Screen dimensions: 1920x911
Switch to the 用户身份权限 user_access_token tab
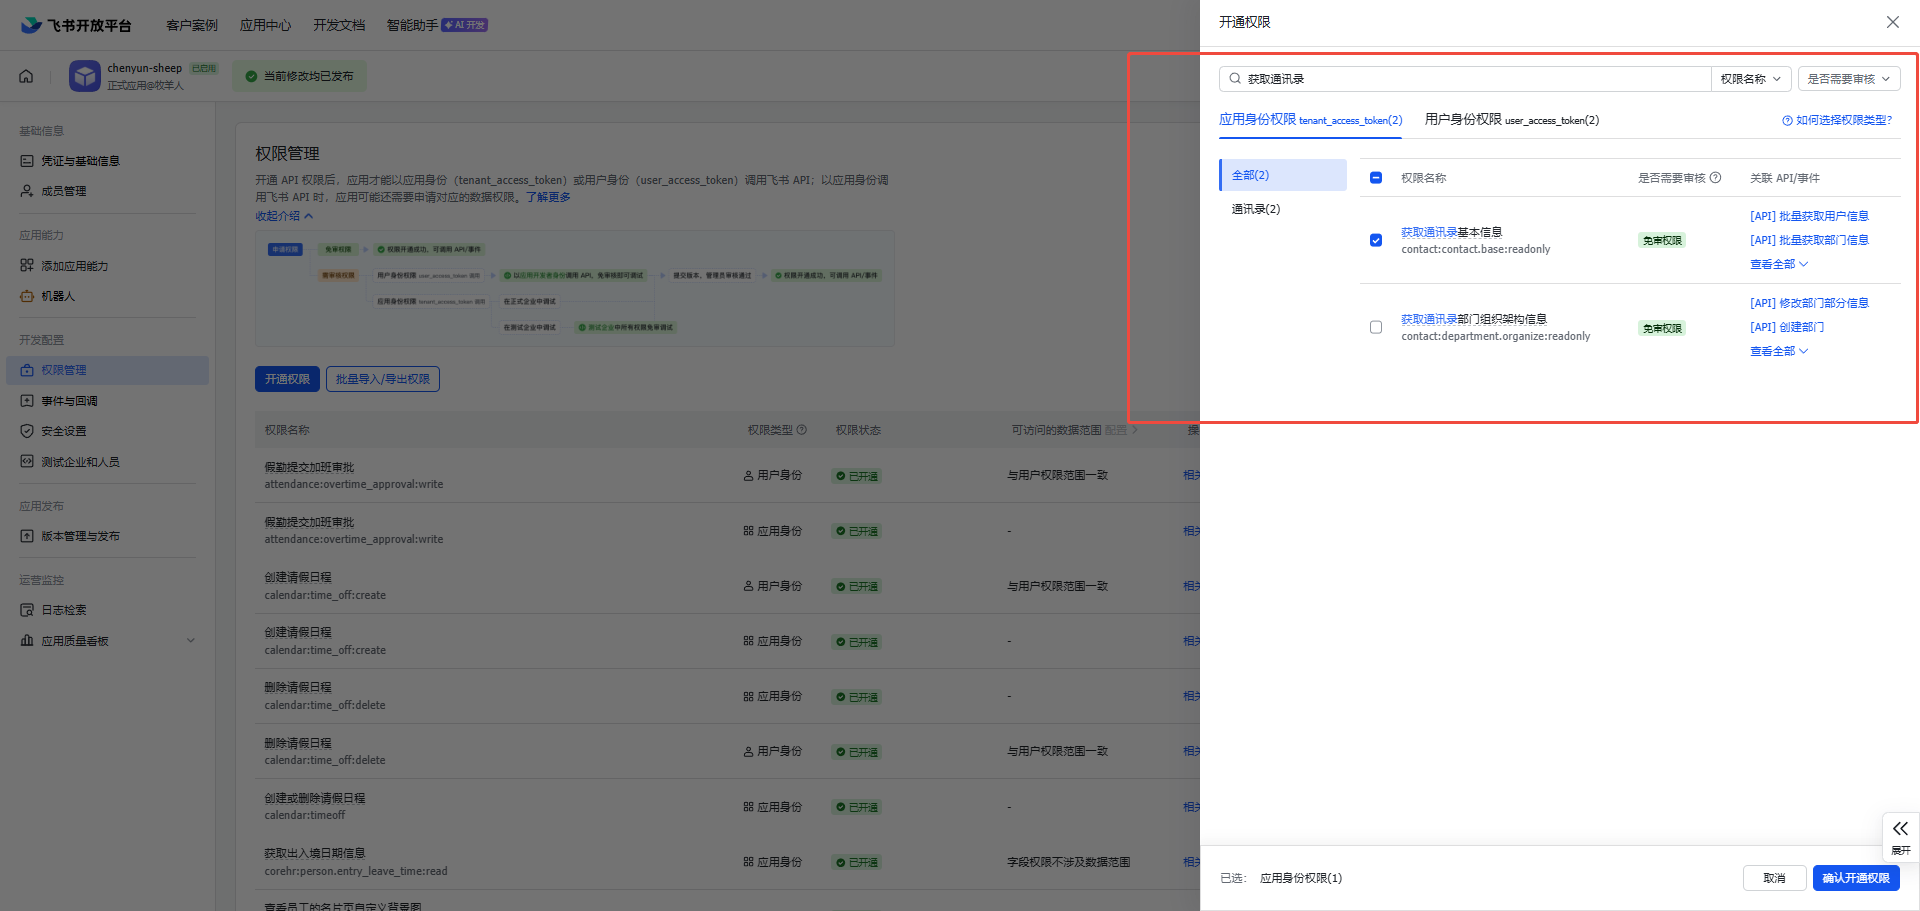point(1511,120)
